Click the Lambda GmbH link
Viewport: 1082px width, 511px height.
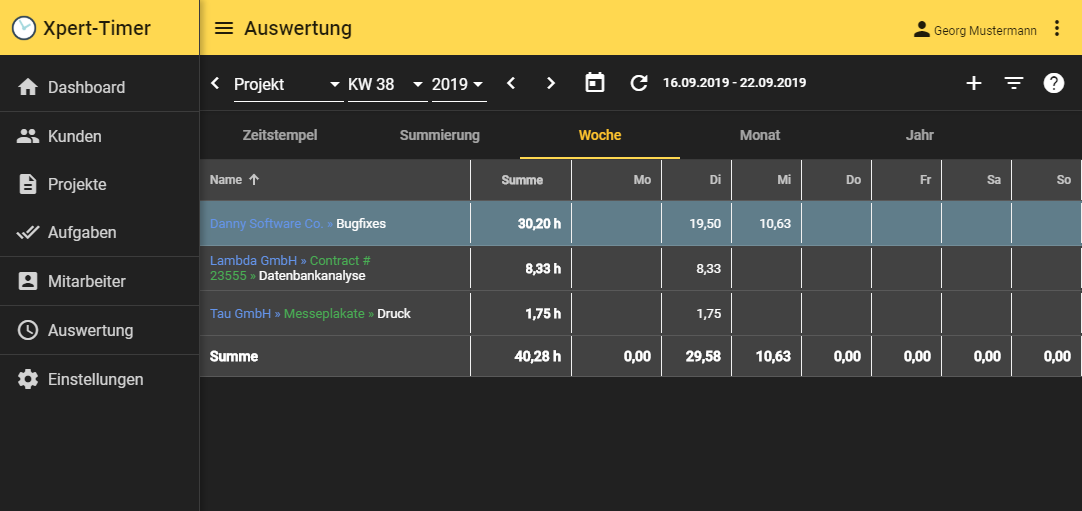(x=253, y=261)
